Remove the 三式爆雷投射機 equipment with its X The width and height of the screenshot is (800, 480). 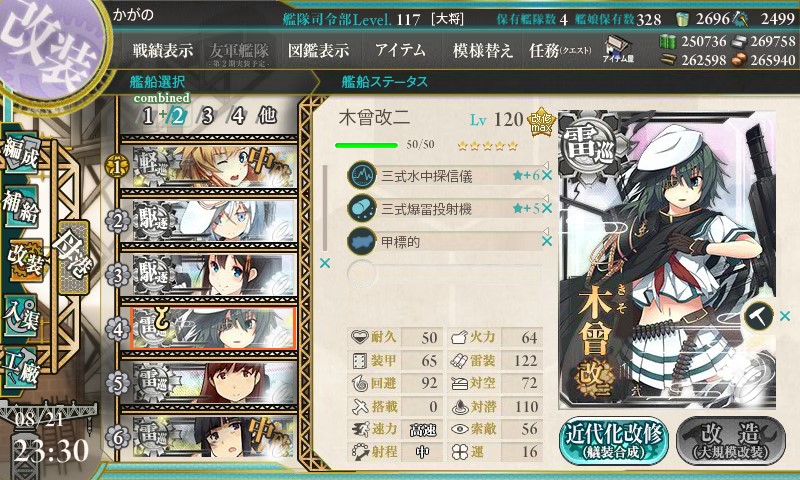tap(546, 208)
